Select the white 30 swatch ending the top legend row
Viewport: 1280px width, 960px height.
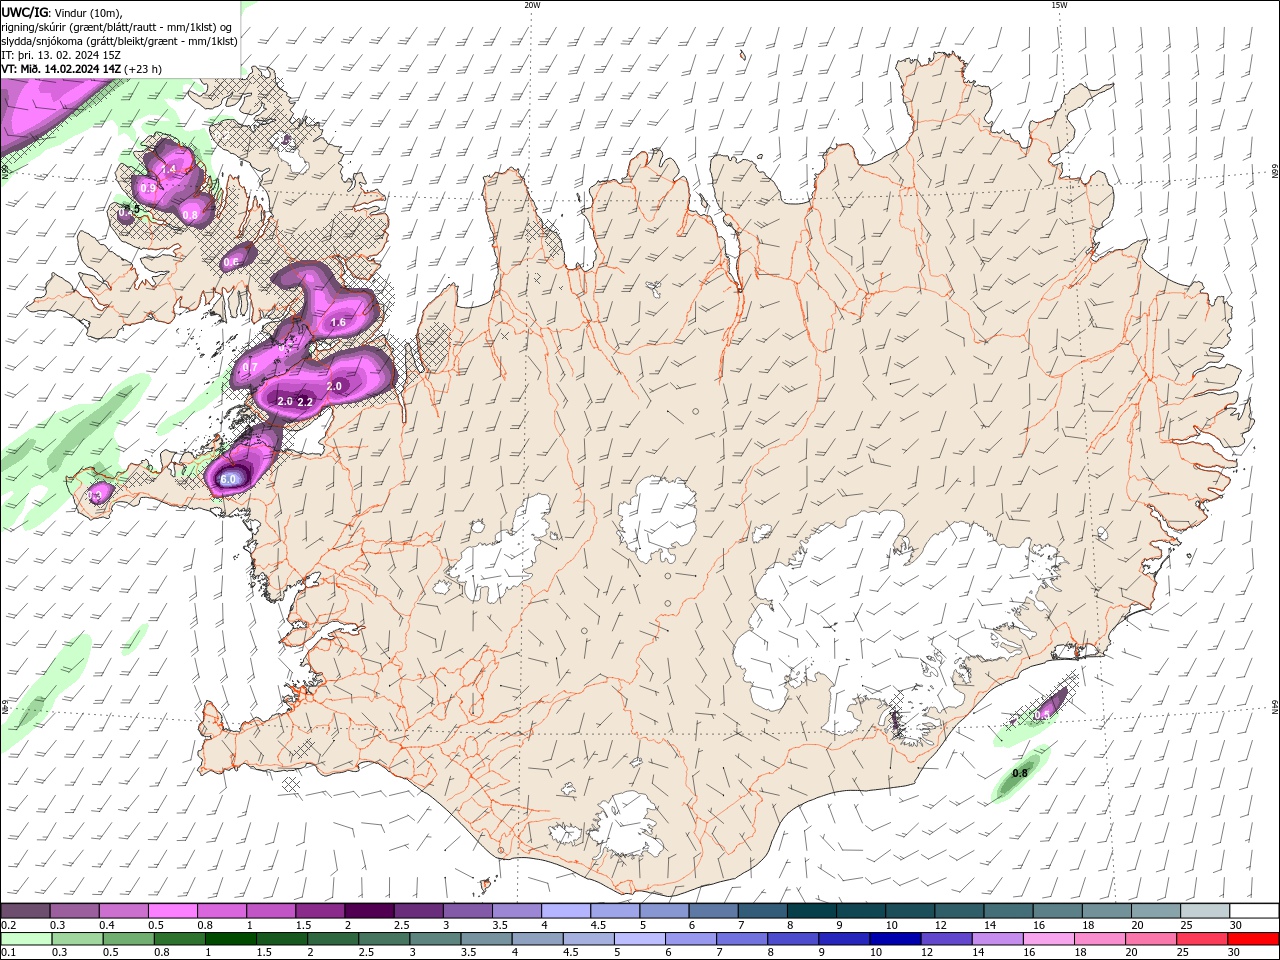[1253, 911]
